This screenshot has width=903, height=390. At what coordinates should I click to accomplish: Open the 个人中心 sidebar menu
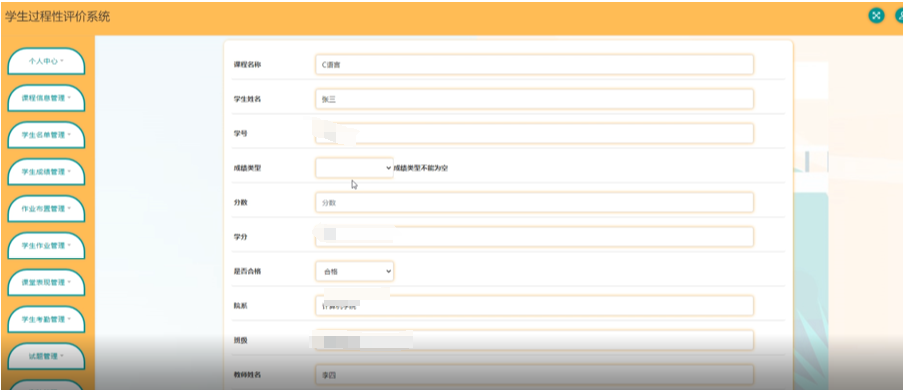click(46, 61)
